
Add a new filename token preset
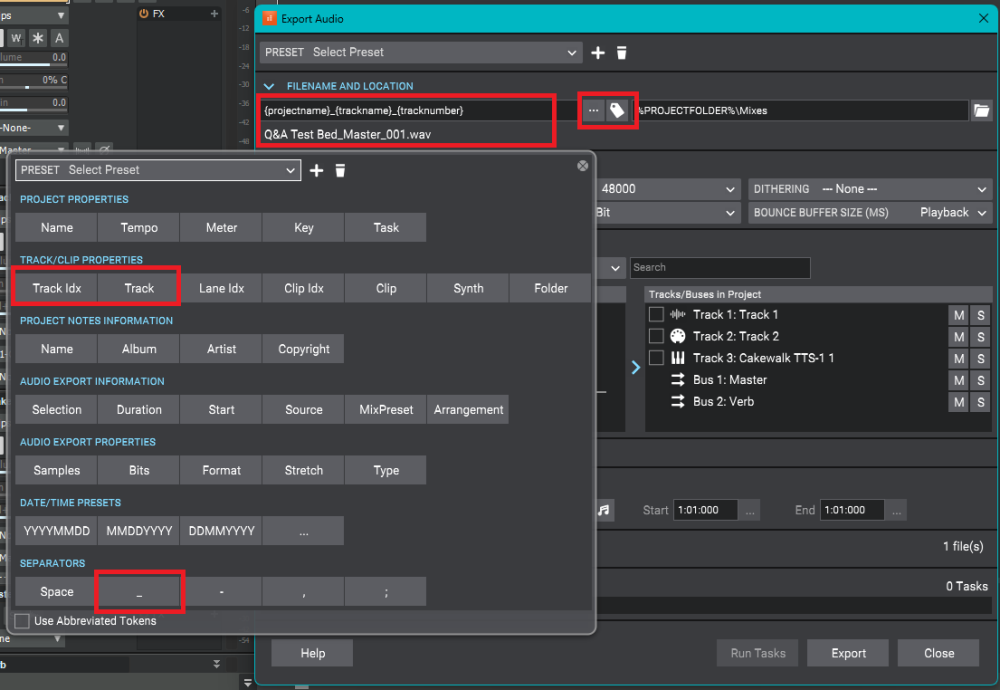click(316, 170)
